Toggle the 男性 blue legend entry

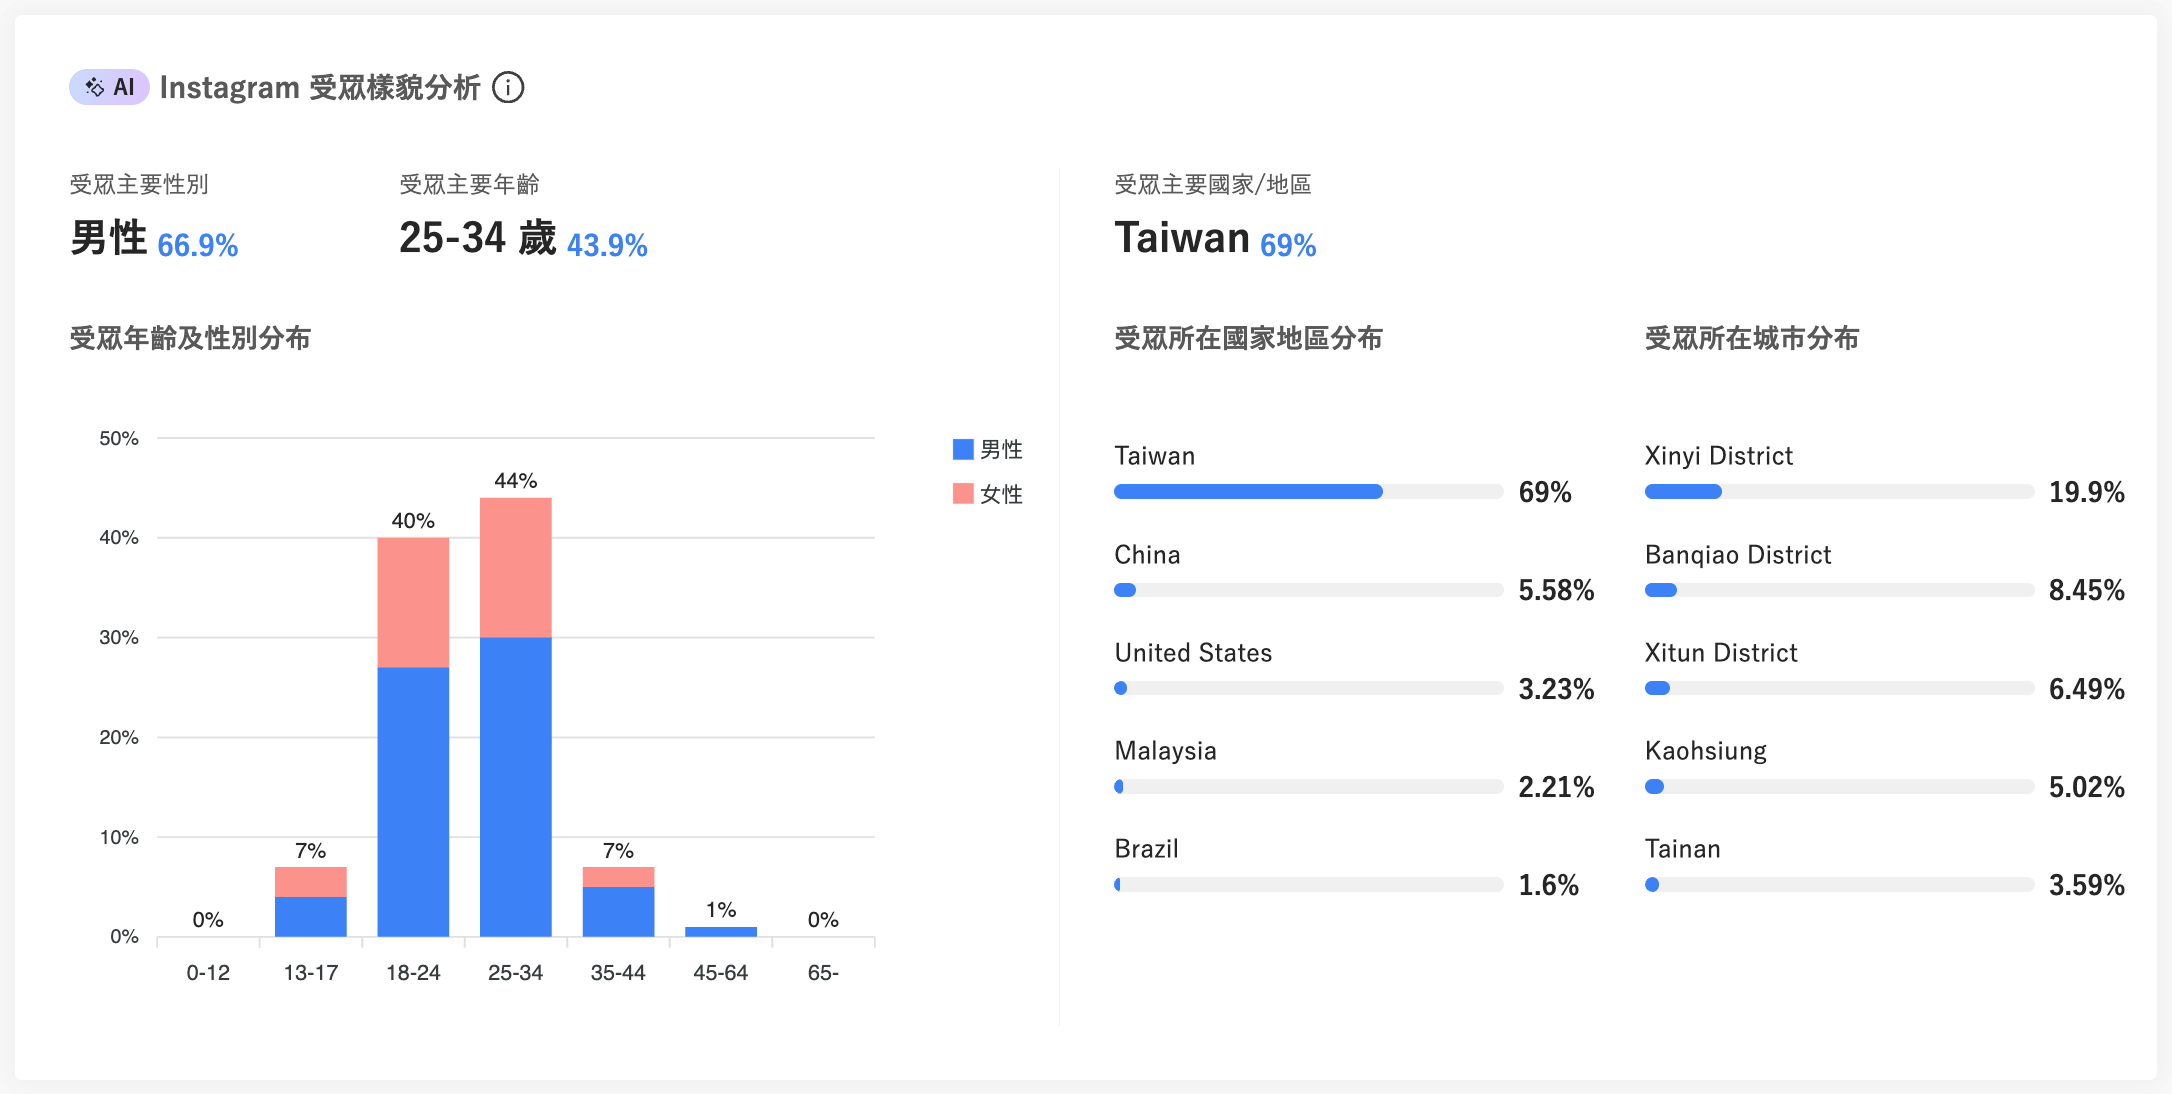[x=988, y=450]
